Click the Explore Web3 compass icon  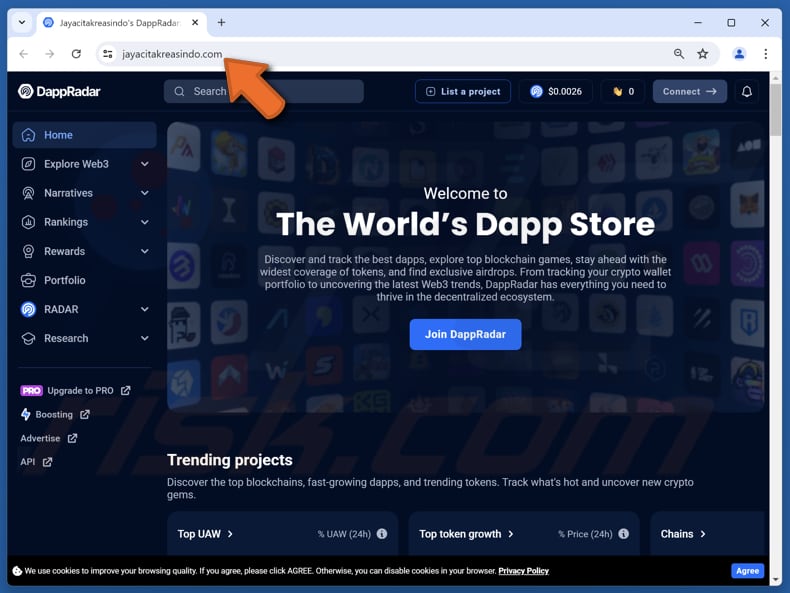tap(29, 164)
